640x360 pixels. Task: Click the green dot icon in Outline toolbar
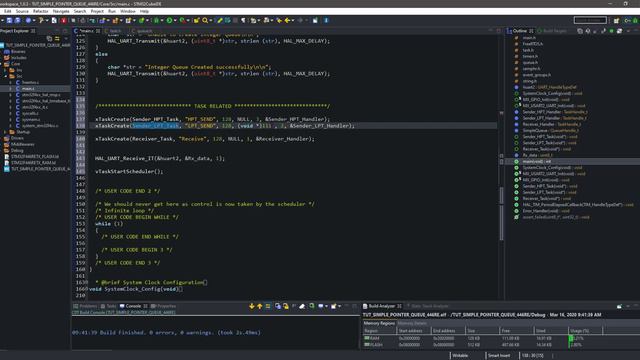[611, 31]
